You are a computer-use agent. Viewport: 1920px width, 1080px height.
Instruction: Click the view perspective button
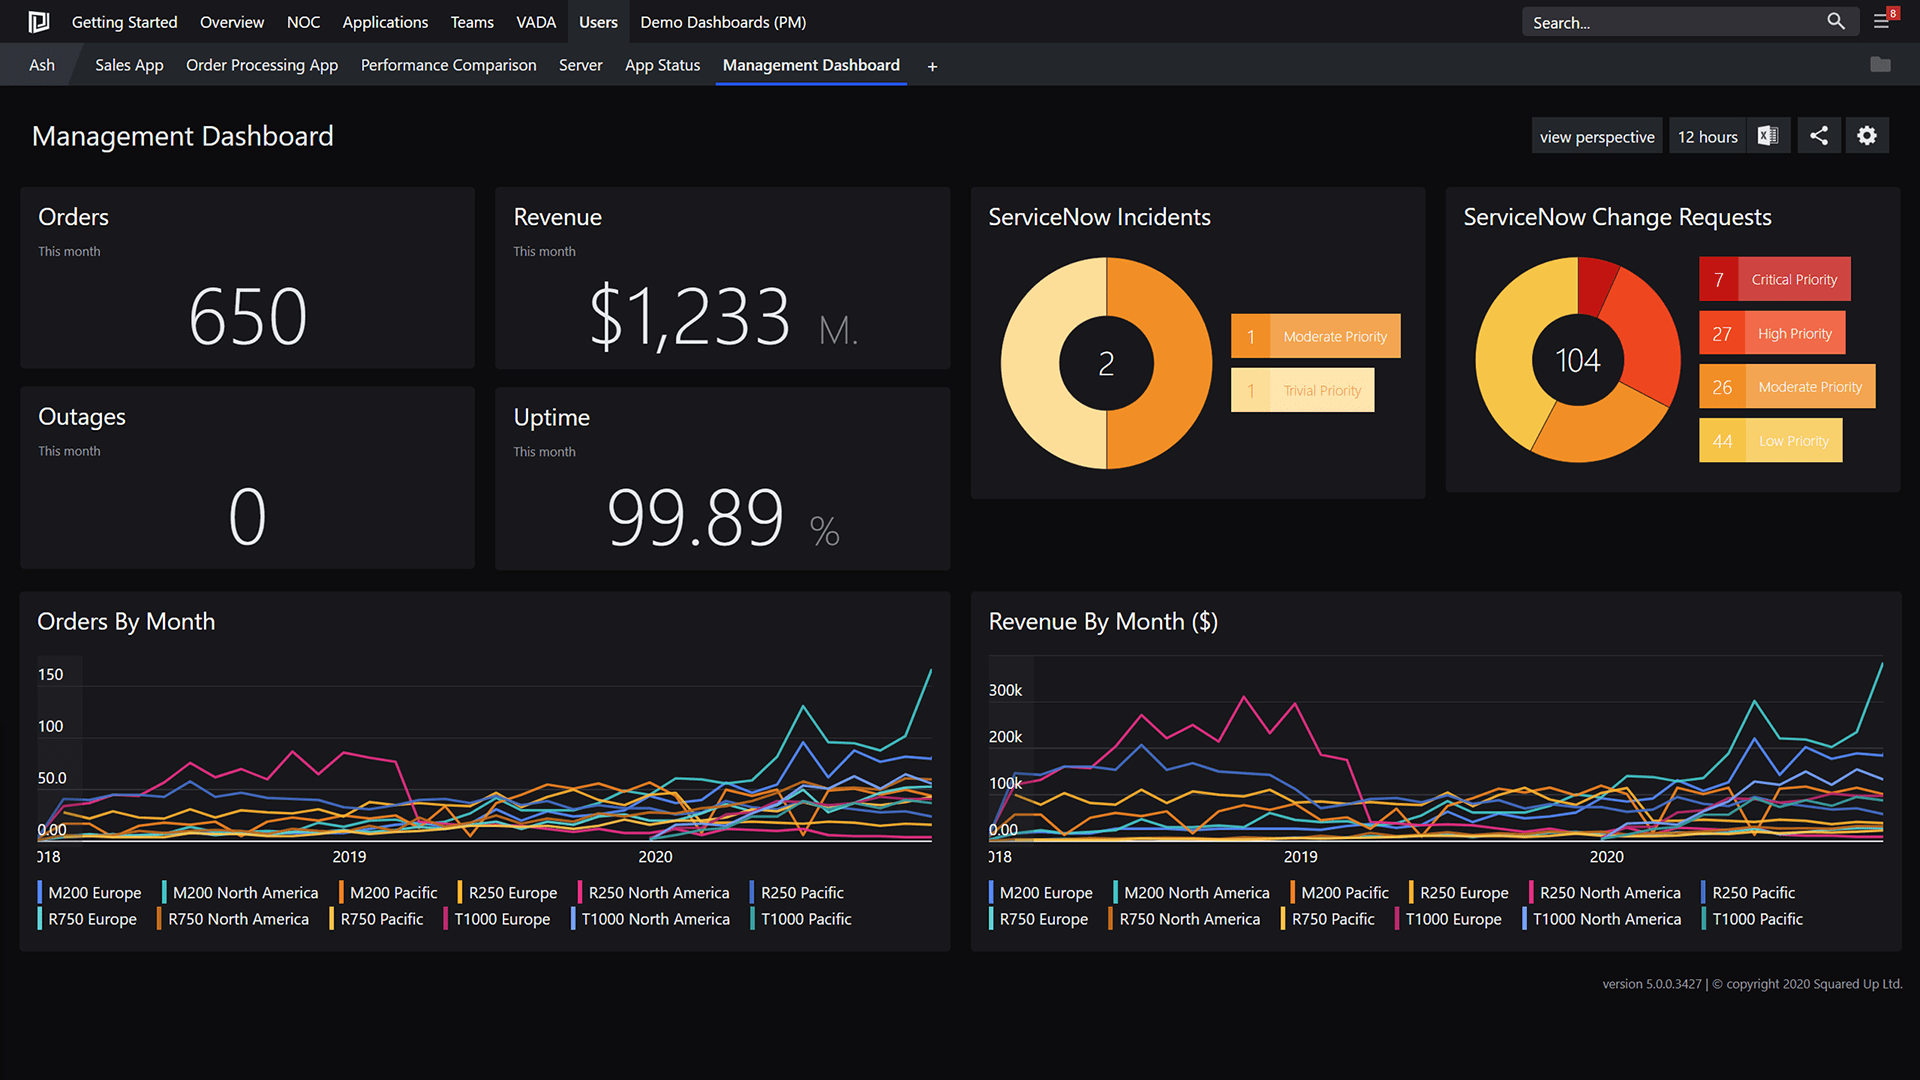(x=1597, y=135)
